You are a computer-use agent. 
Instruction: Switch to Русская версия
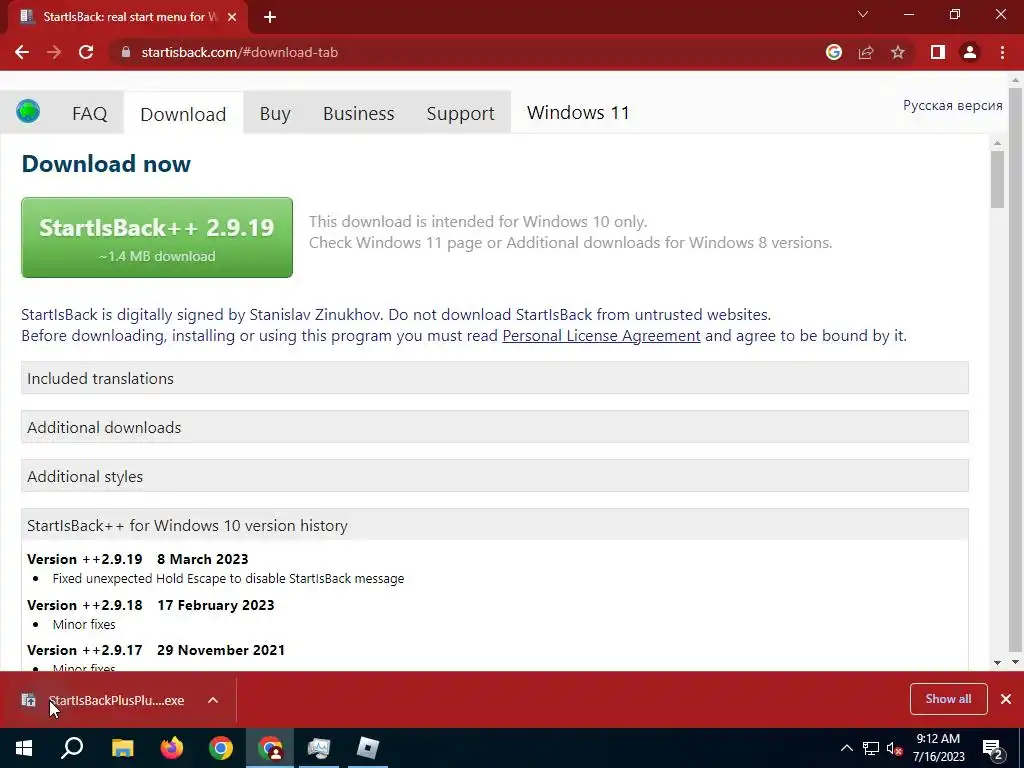(x=952, y=105)
